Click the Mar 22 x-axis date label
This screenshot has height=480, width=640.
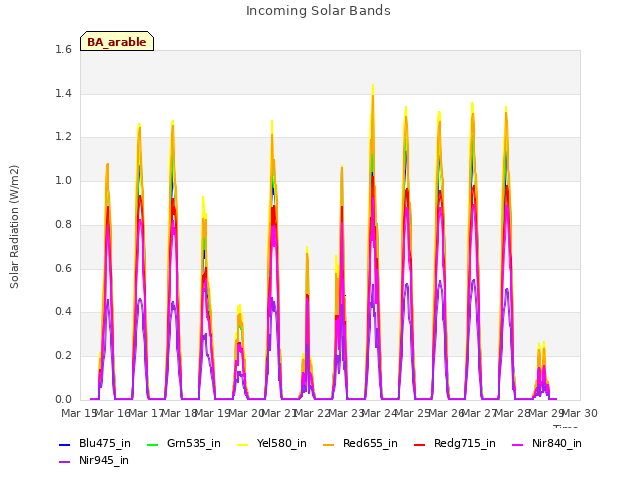pyautogui.click(x=313, y=413)
